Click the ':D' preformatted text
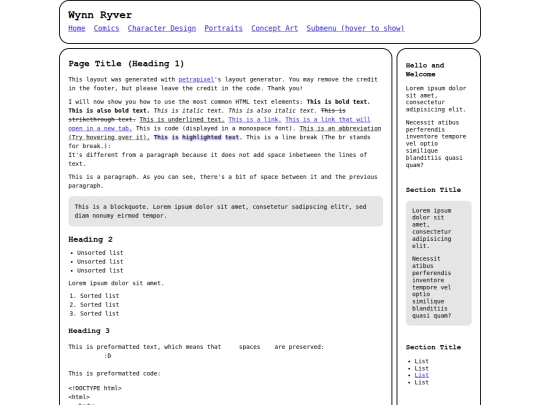 107,356
